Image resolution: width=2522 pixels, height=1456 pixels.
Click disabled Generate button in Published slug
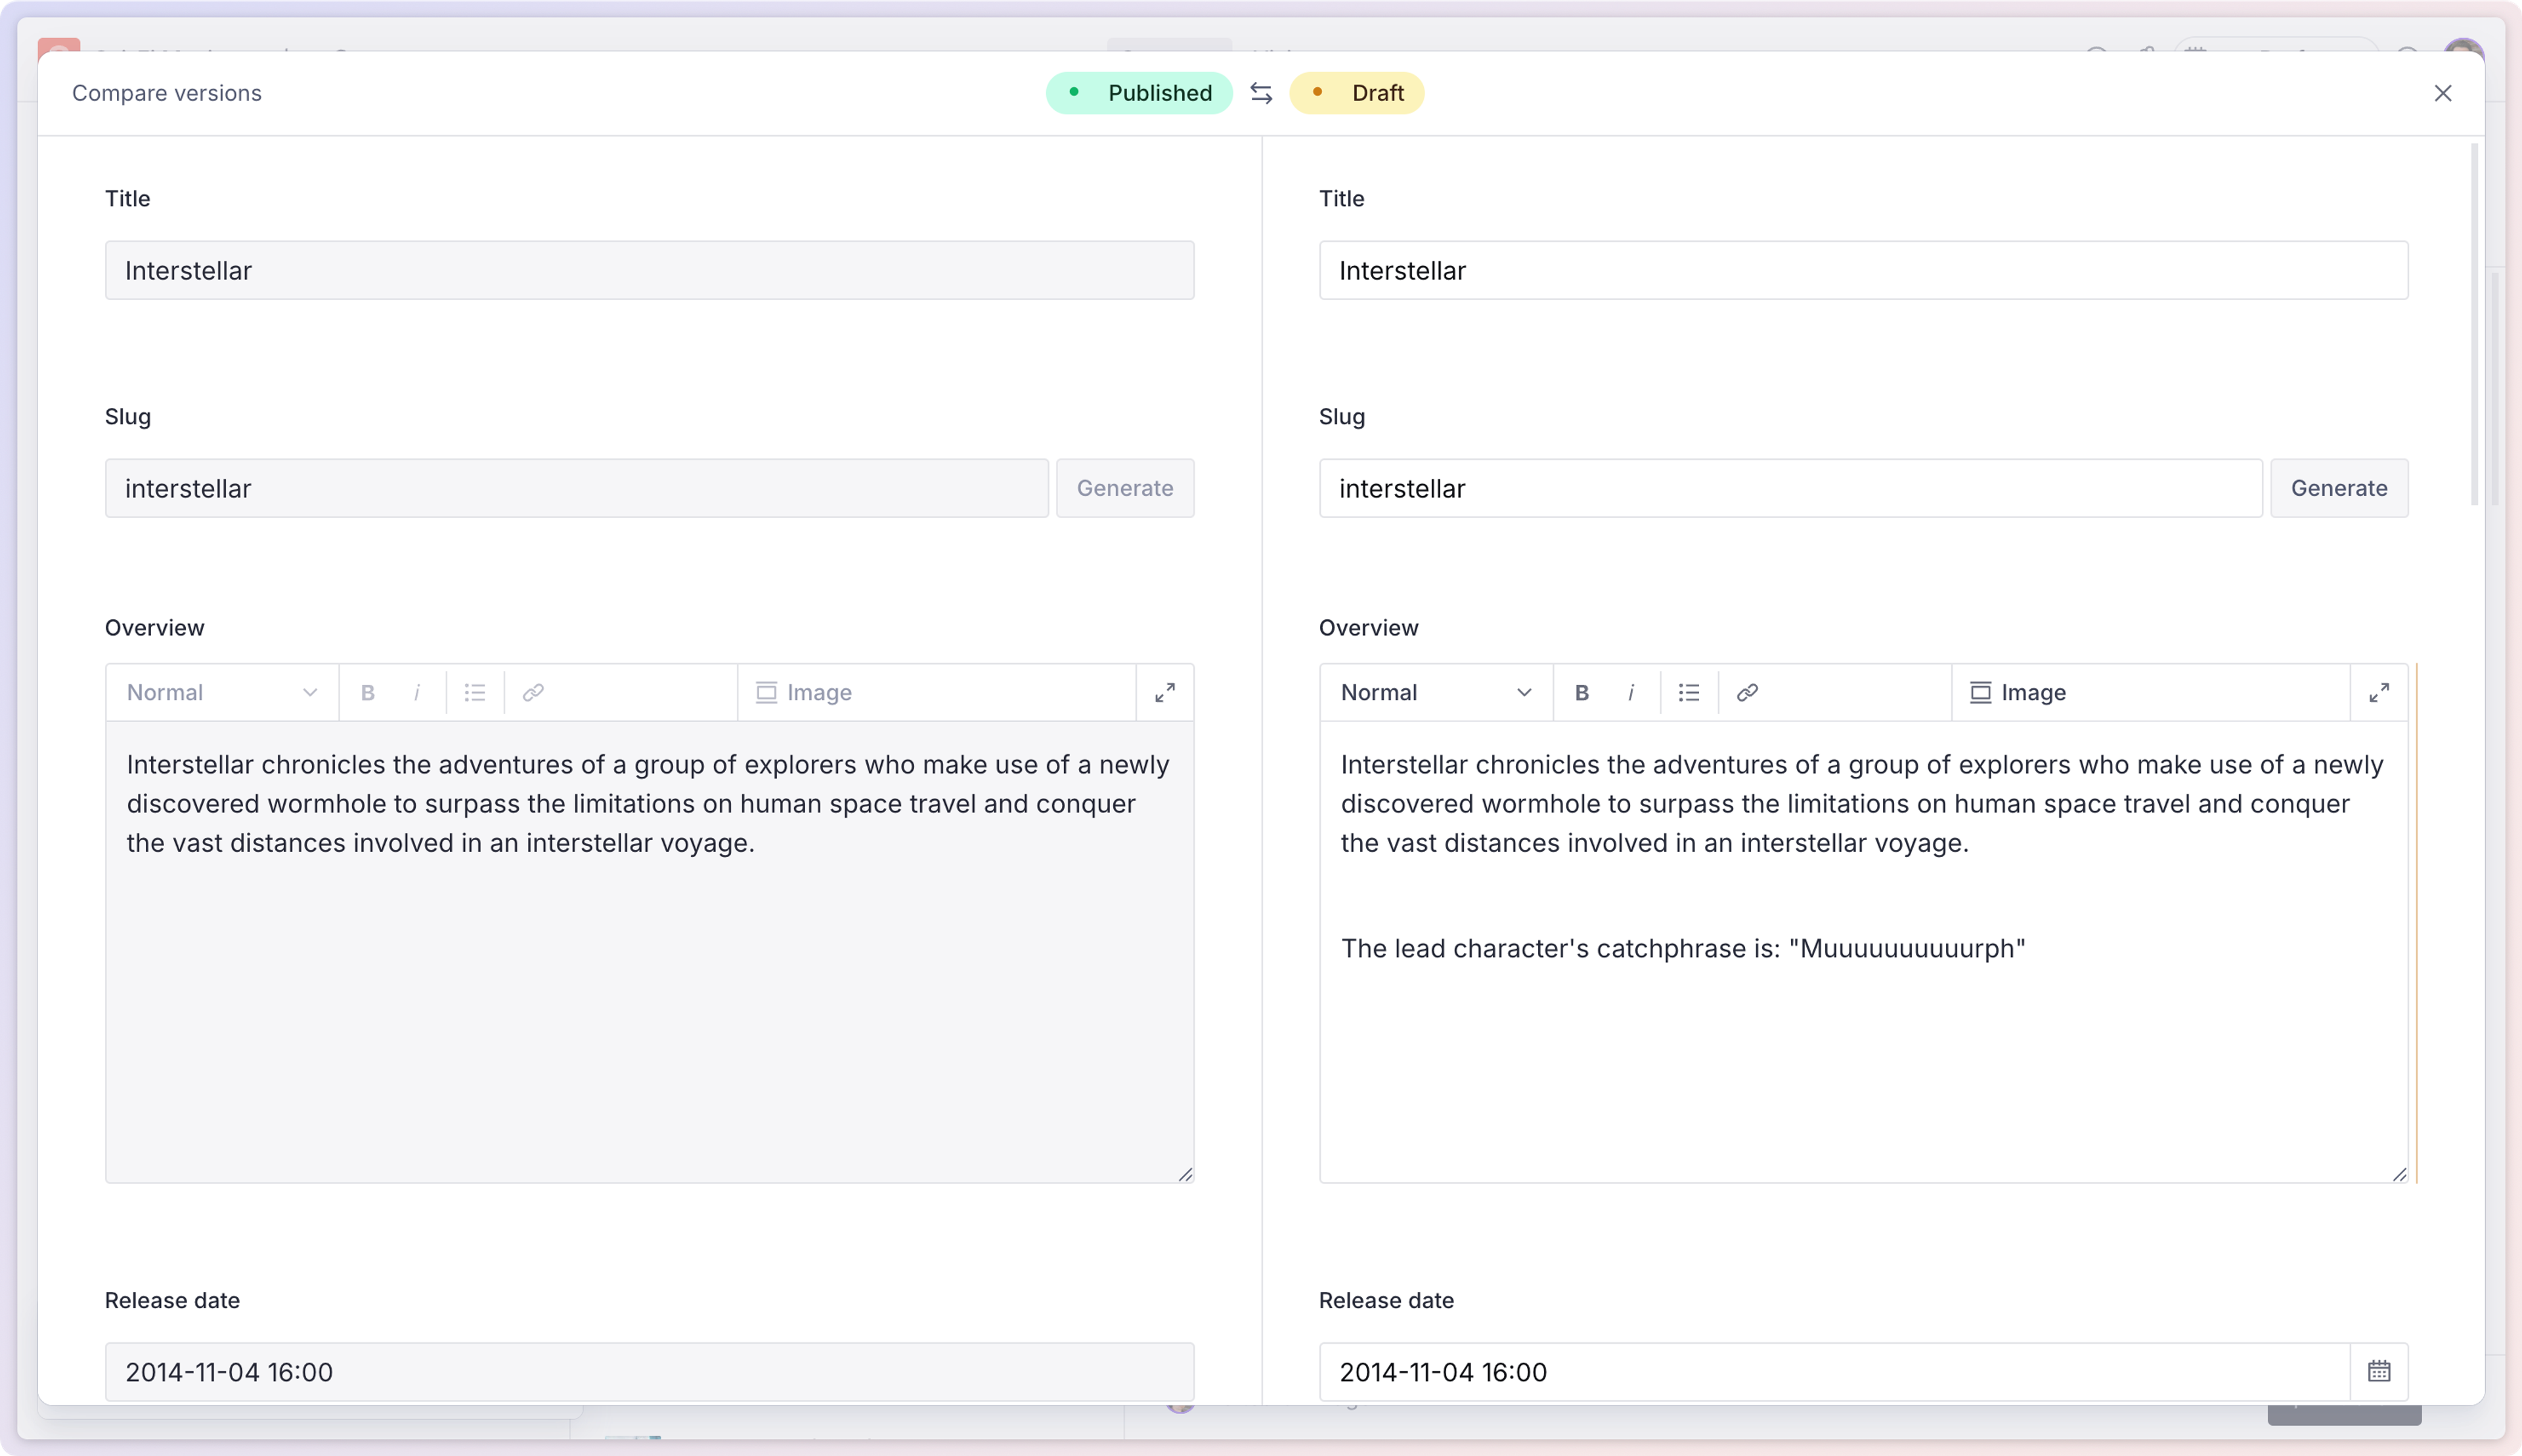point(1124,488)
